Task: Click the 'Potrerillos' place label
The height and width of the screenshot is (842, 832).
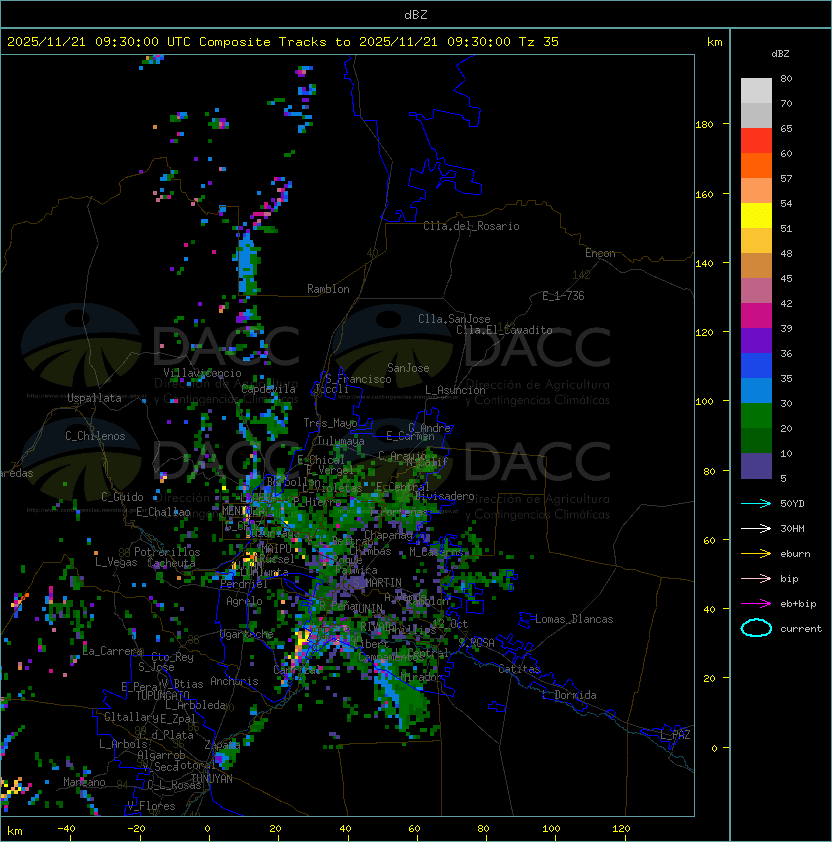Action: (x=167, y=552)
